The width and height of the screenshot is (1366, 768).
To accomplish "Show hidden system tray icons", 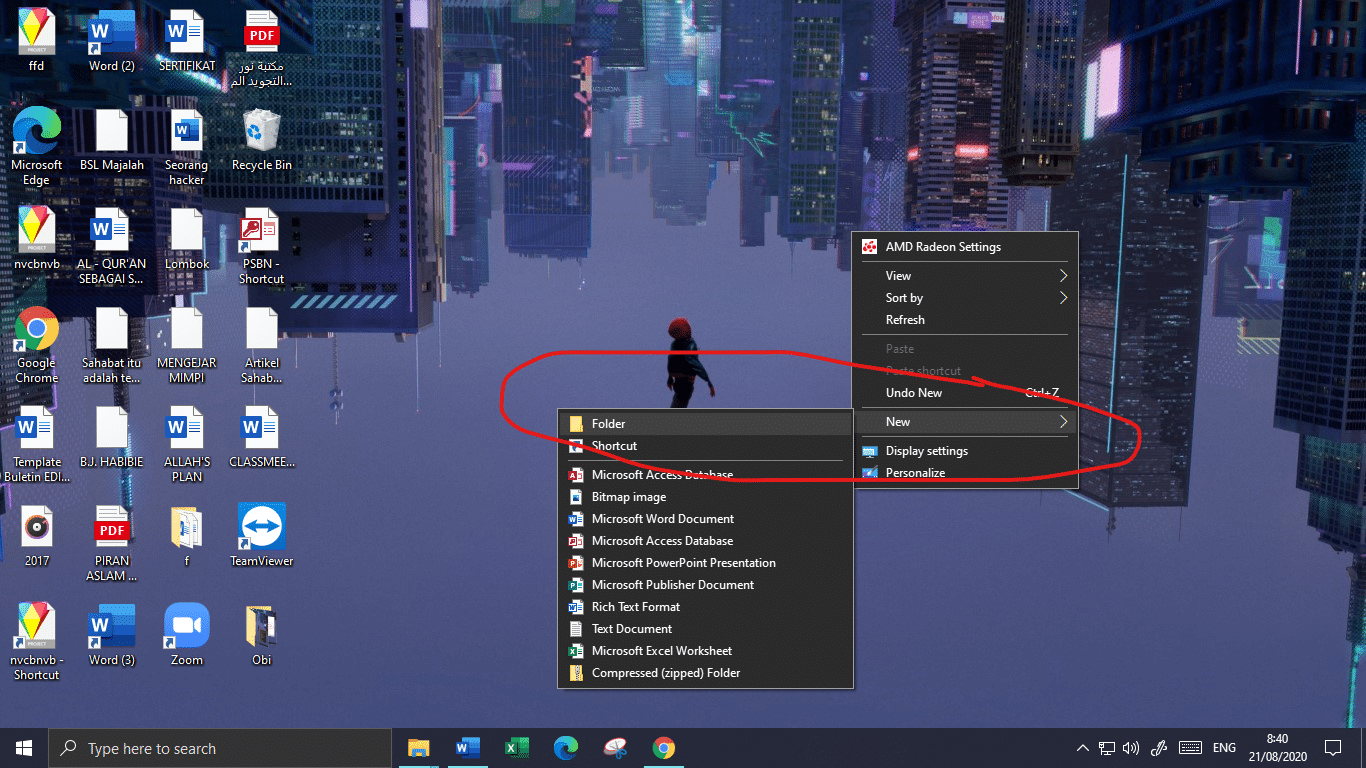I will [x=1083, y=748].
